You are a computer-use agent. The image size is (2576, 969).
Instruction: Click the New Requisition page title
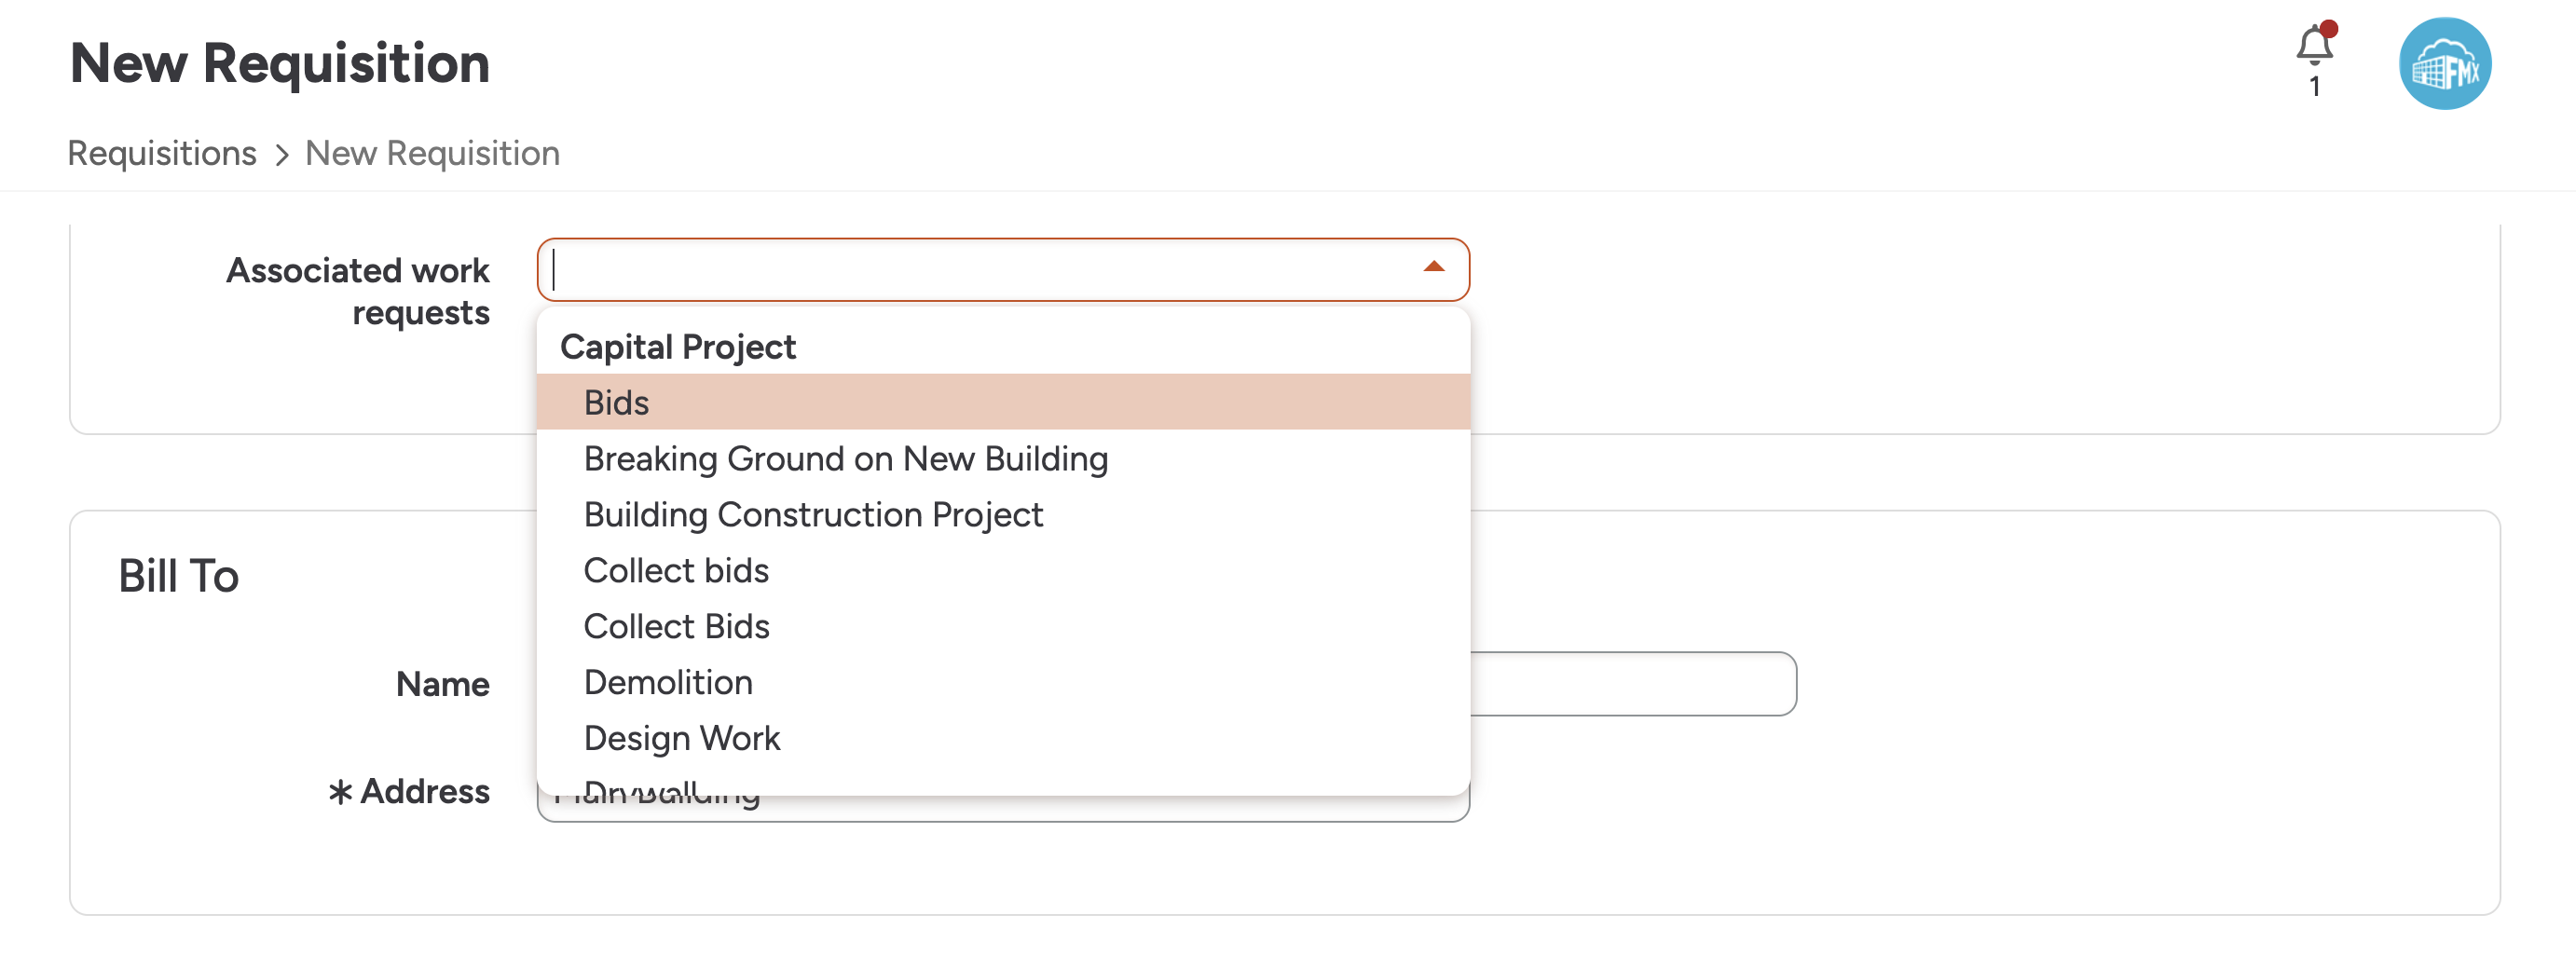280,63
